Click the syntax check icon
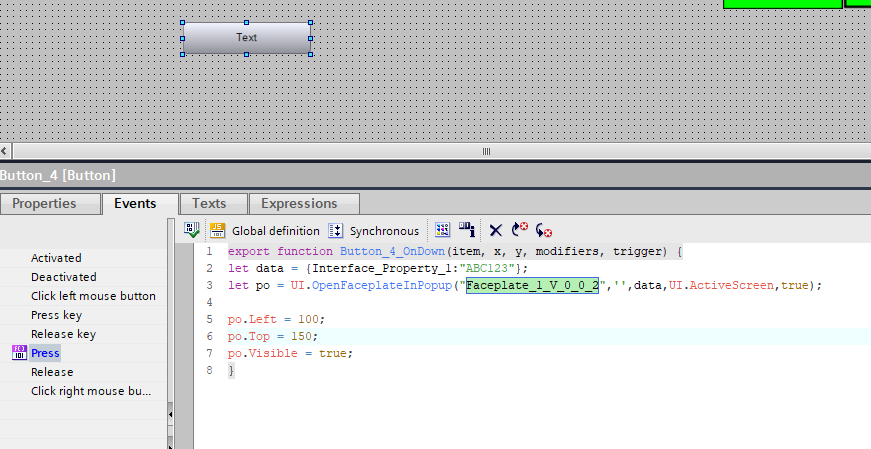The height and width of the screenshot is (449, 871). point(192,230)
